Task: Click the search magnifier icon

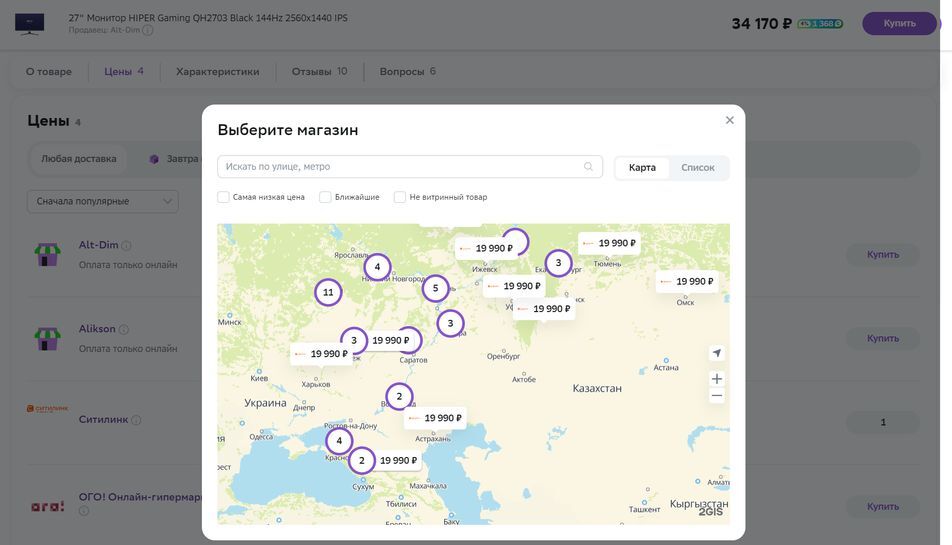Action: tap(589, 167)
